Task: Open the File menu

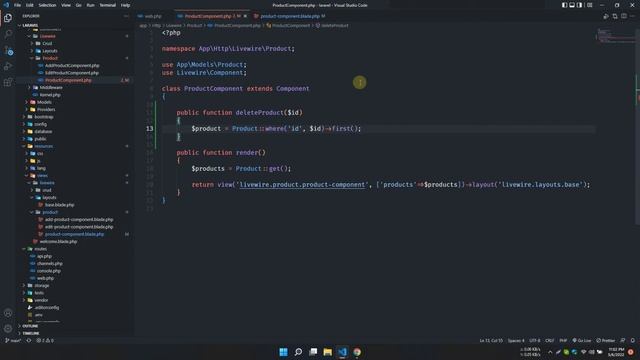Action: [18, 5]
